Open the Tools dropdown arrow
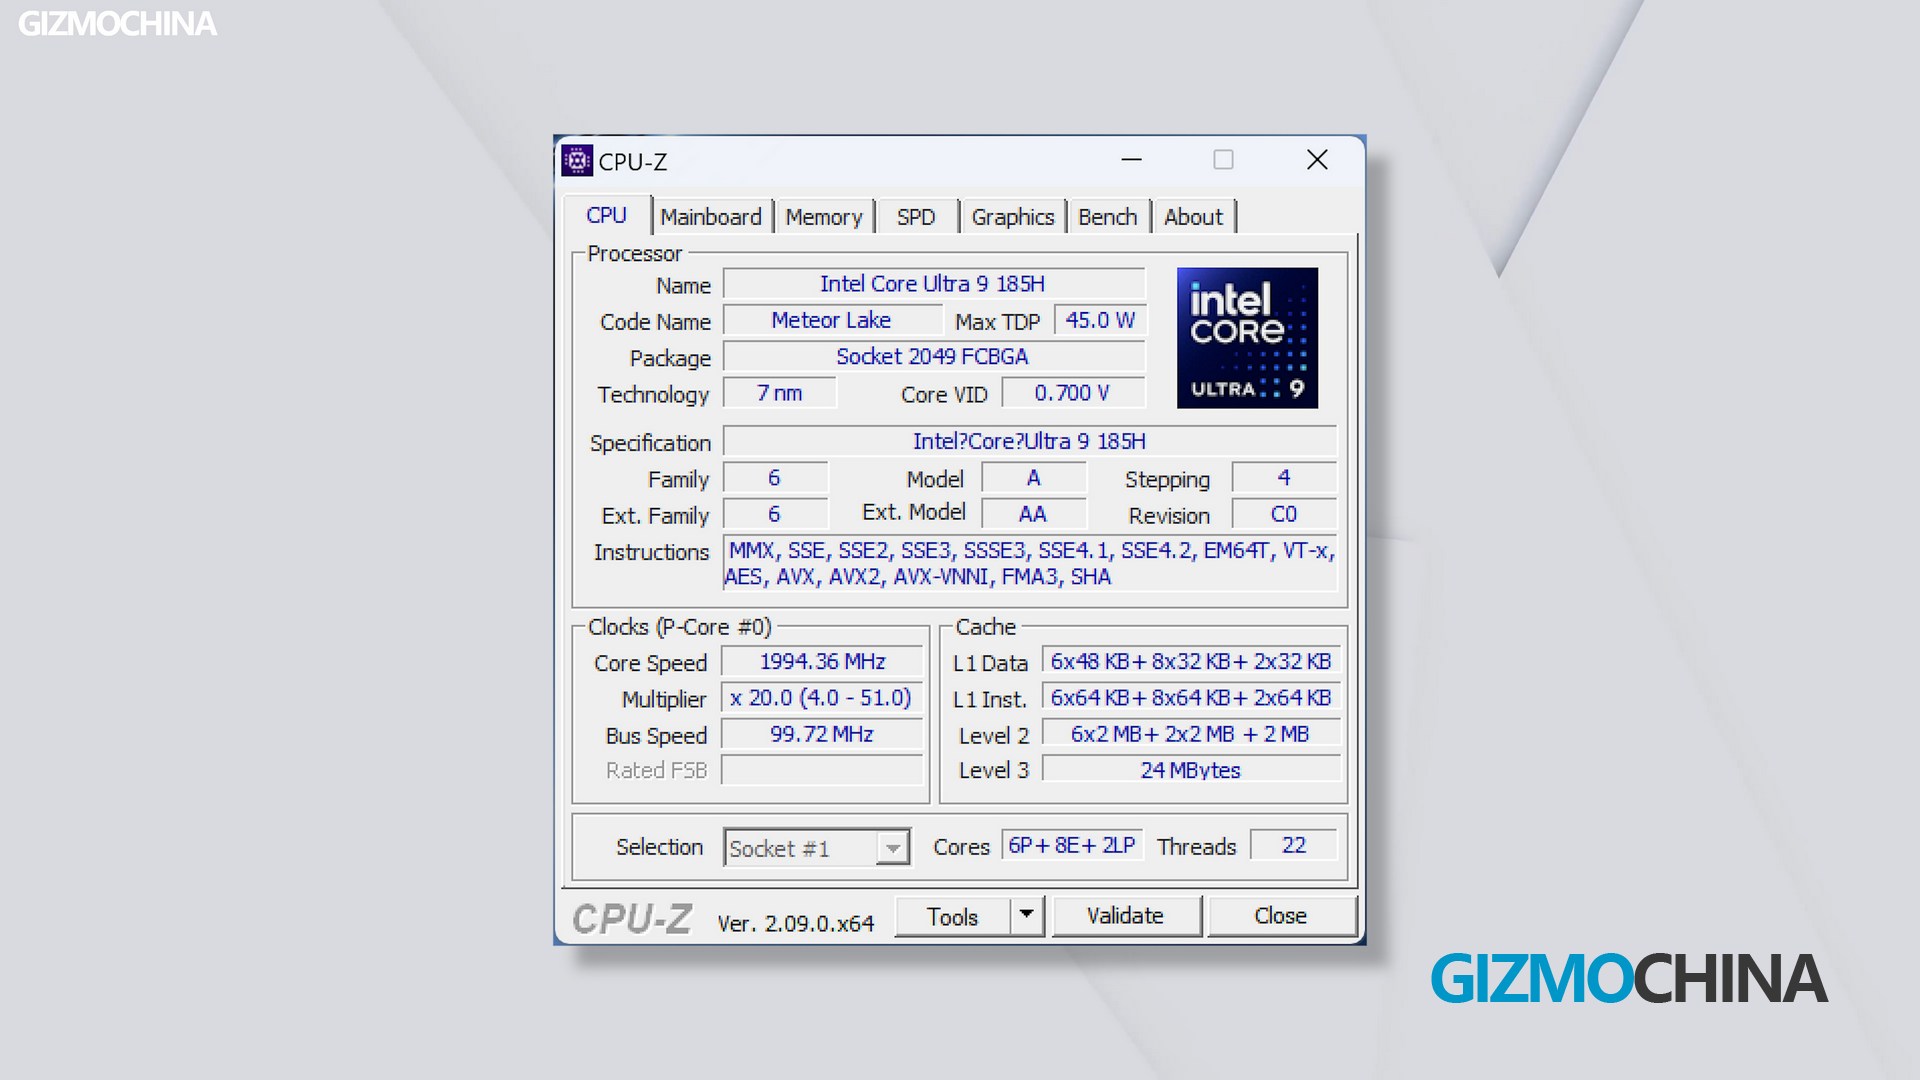This screenshot has width=1920, height=1080. pyautogui.click(x=1027, y=915)
